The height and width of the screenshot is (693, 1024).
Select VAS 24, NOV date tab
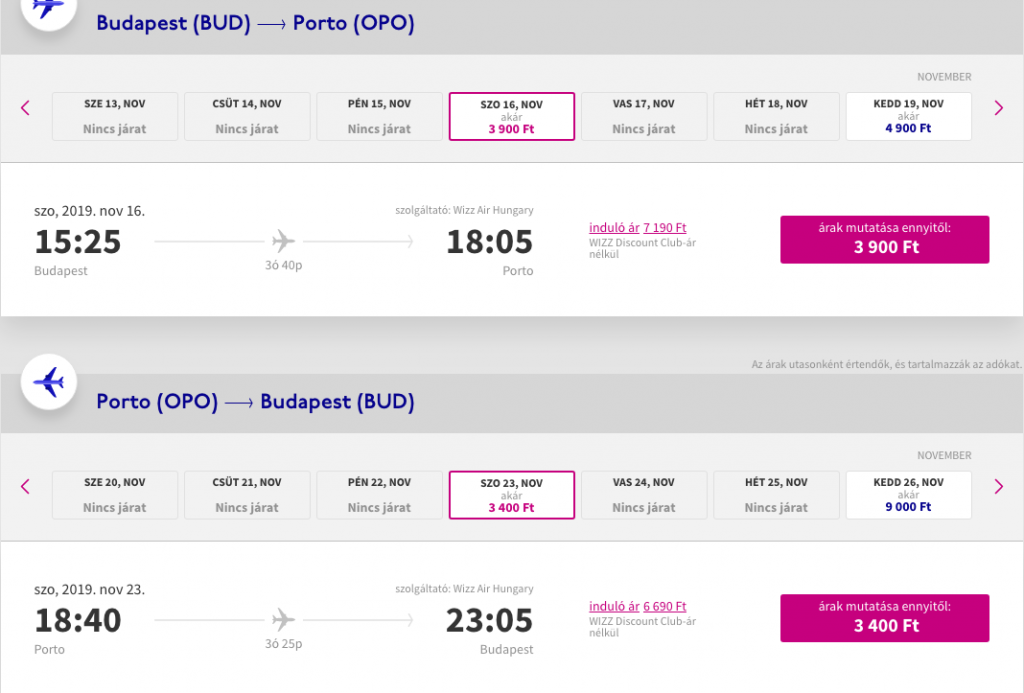644,495
